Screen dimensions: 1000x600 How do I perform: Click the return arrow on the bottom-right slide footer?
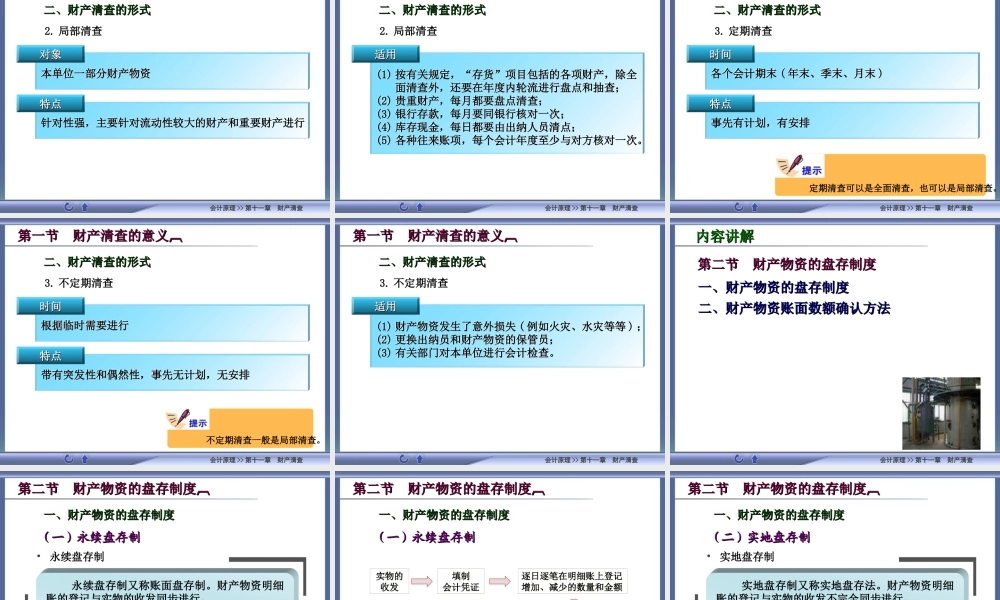tap(740, 458)
